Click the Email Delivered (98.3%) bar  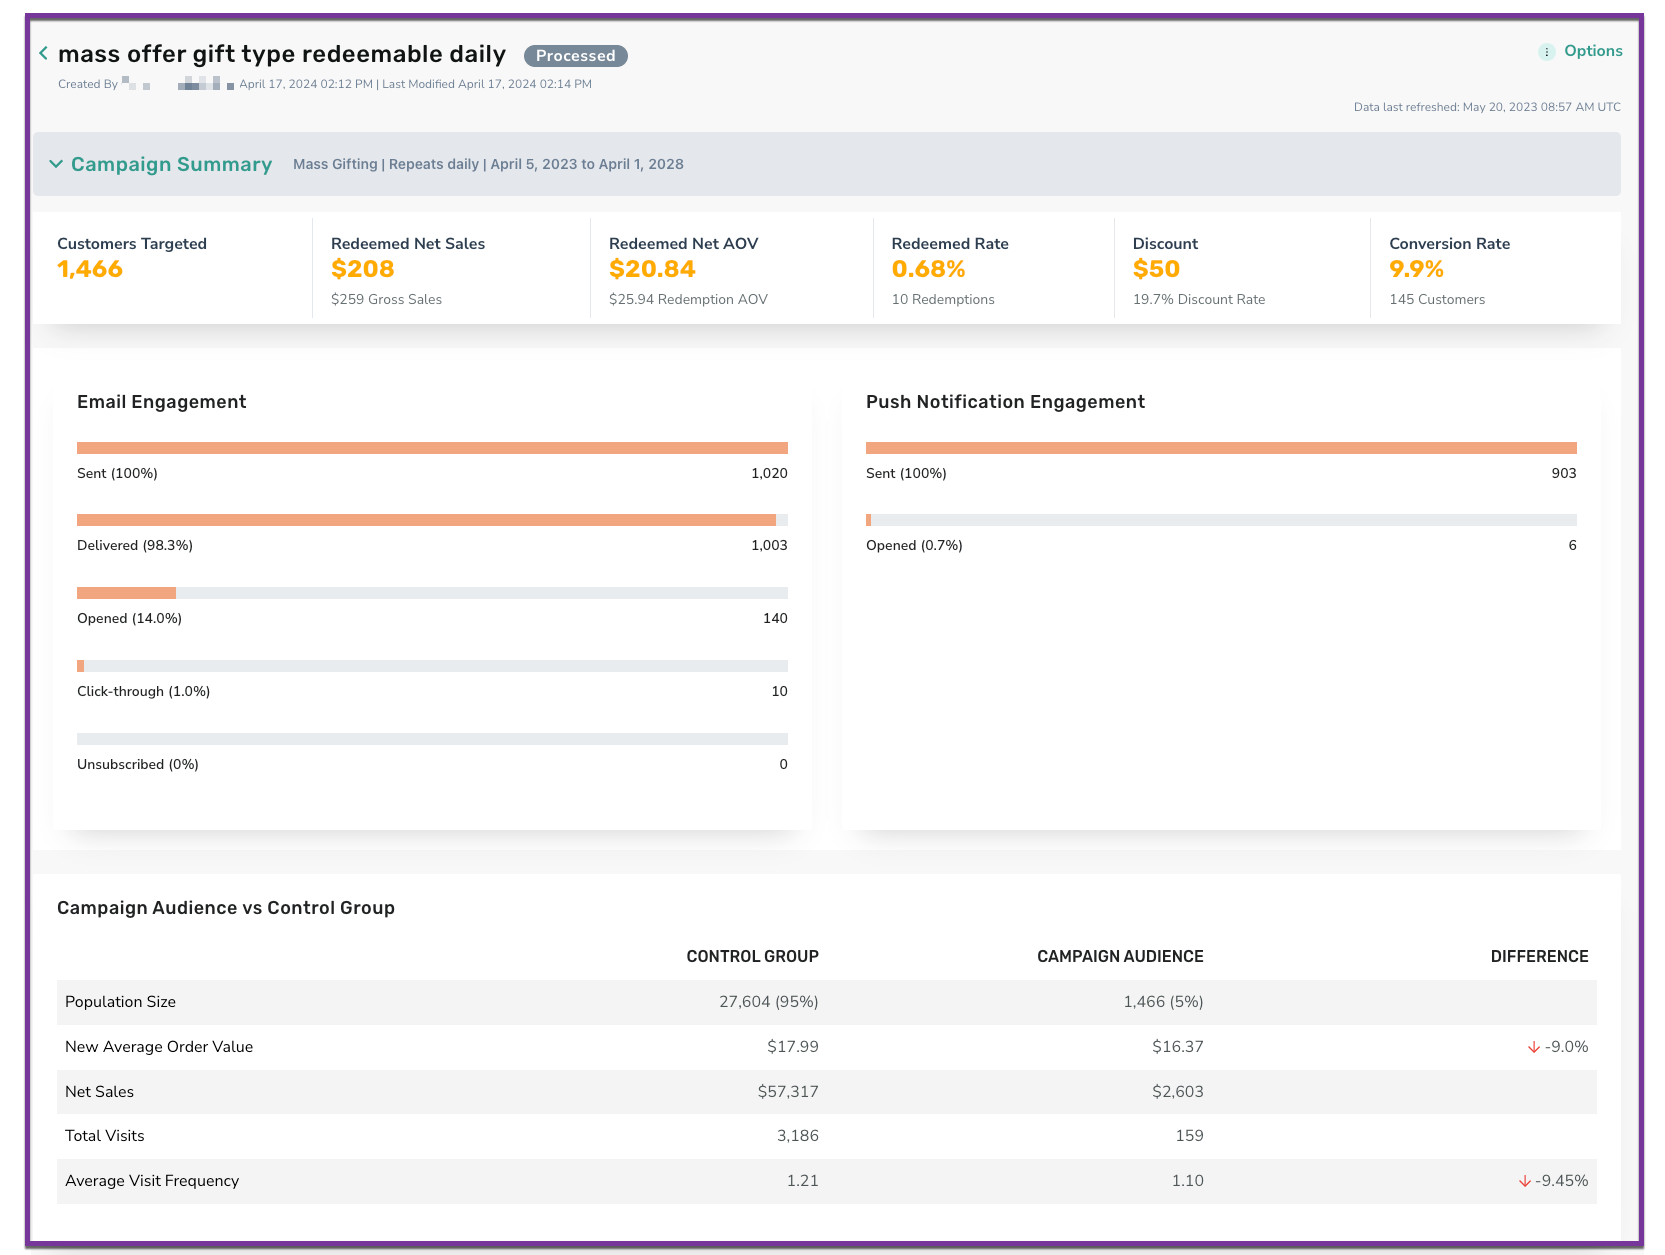(x=432, y=520)
